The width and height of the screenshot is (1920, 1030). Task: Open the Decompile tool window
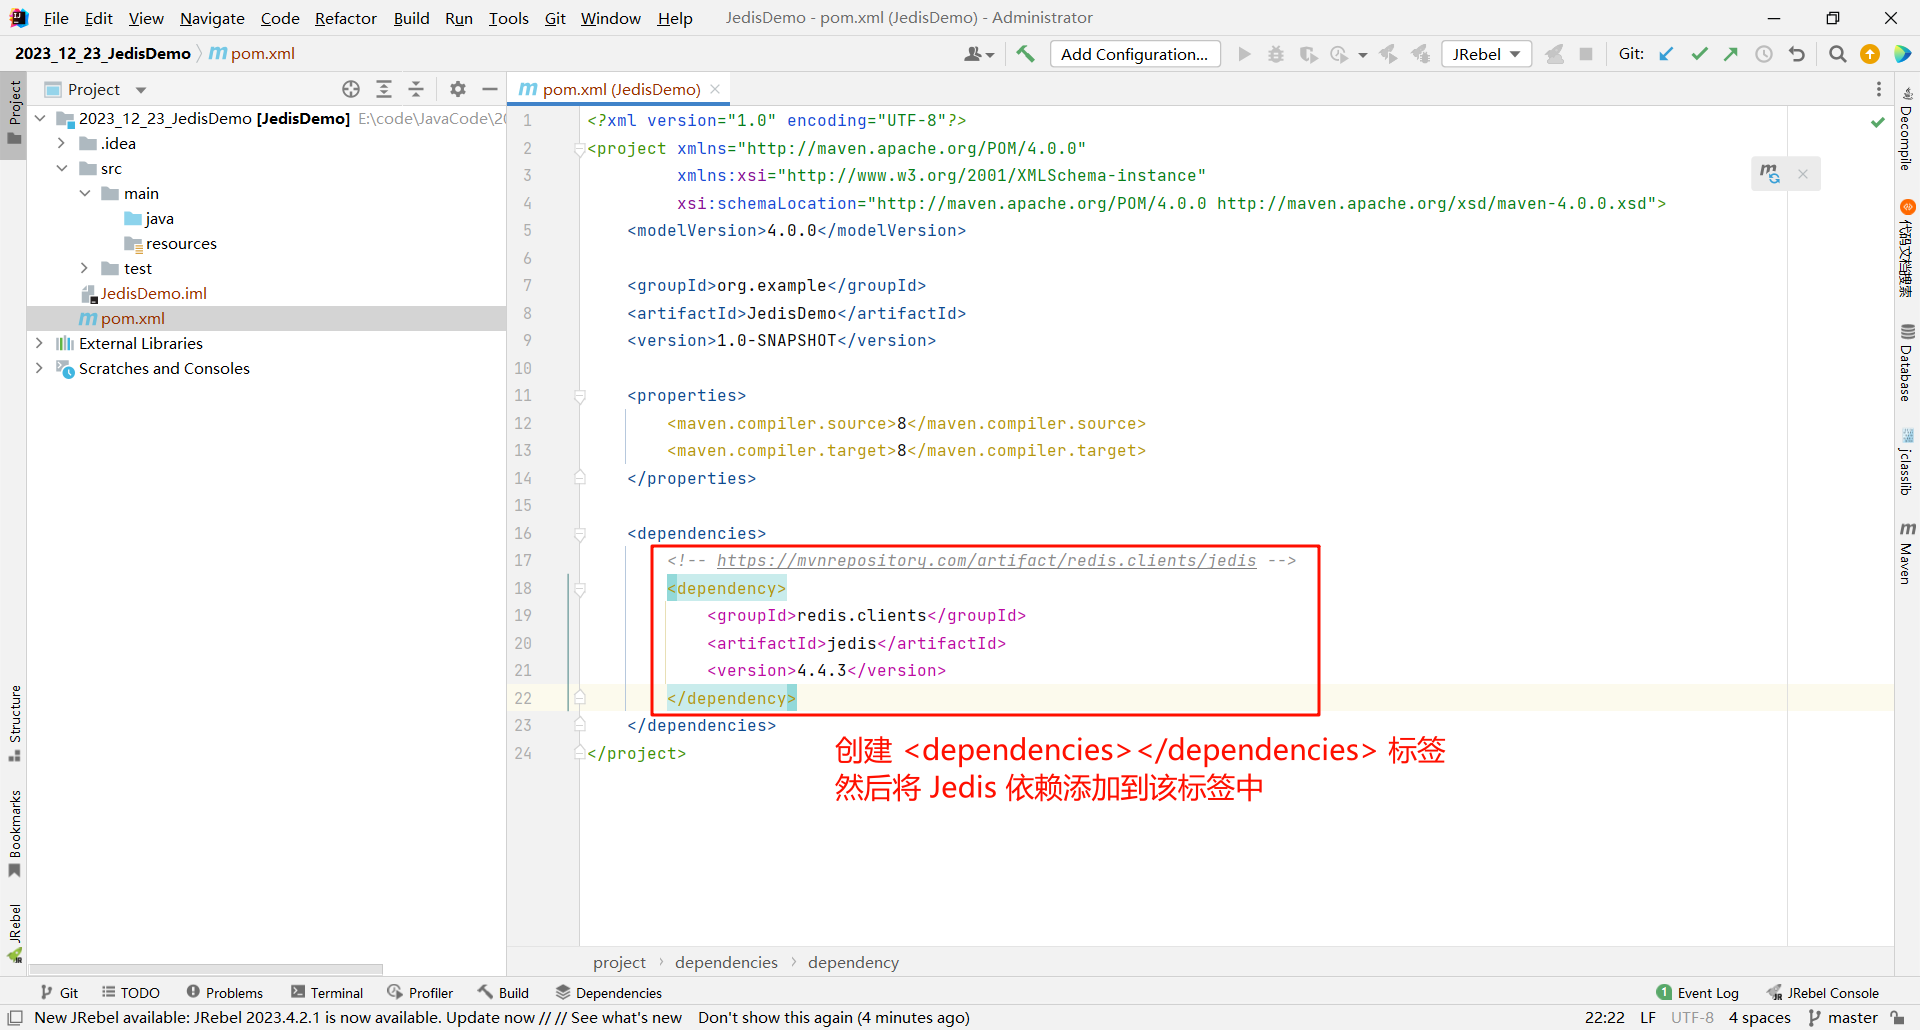pos(1907,129)
